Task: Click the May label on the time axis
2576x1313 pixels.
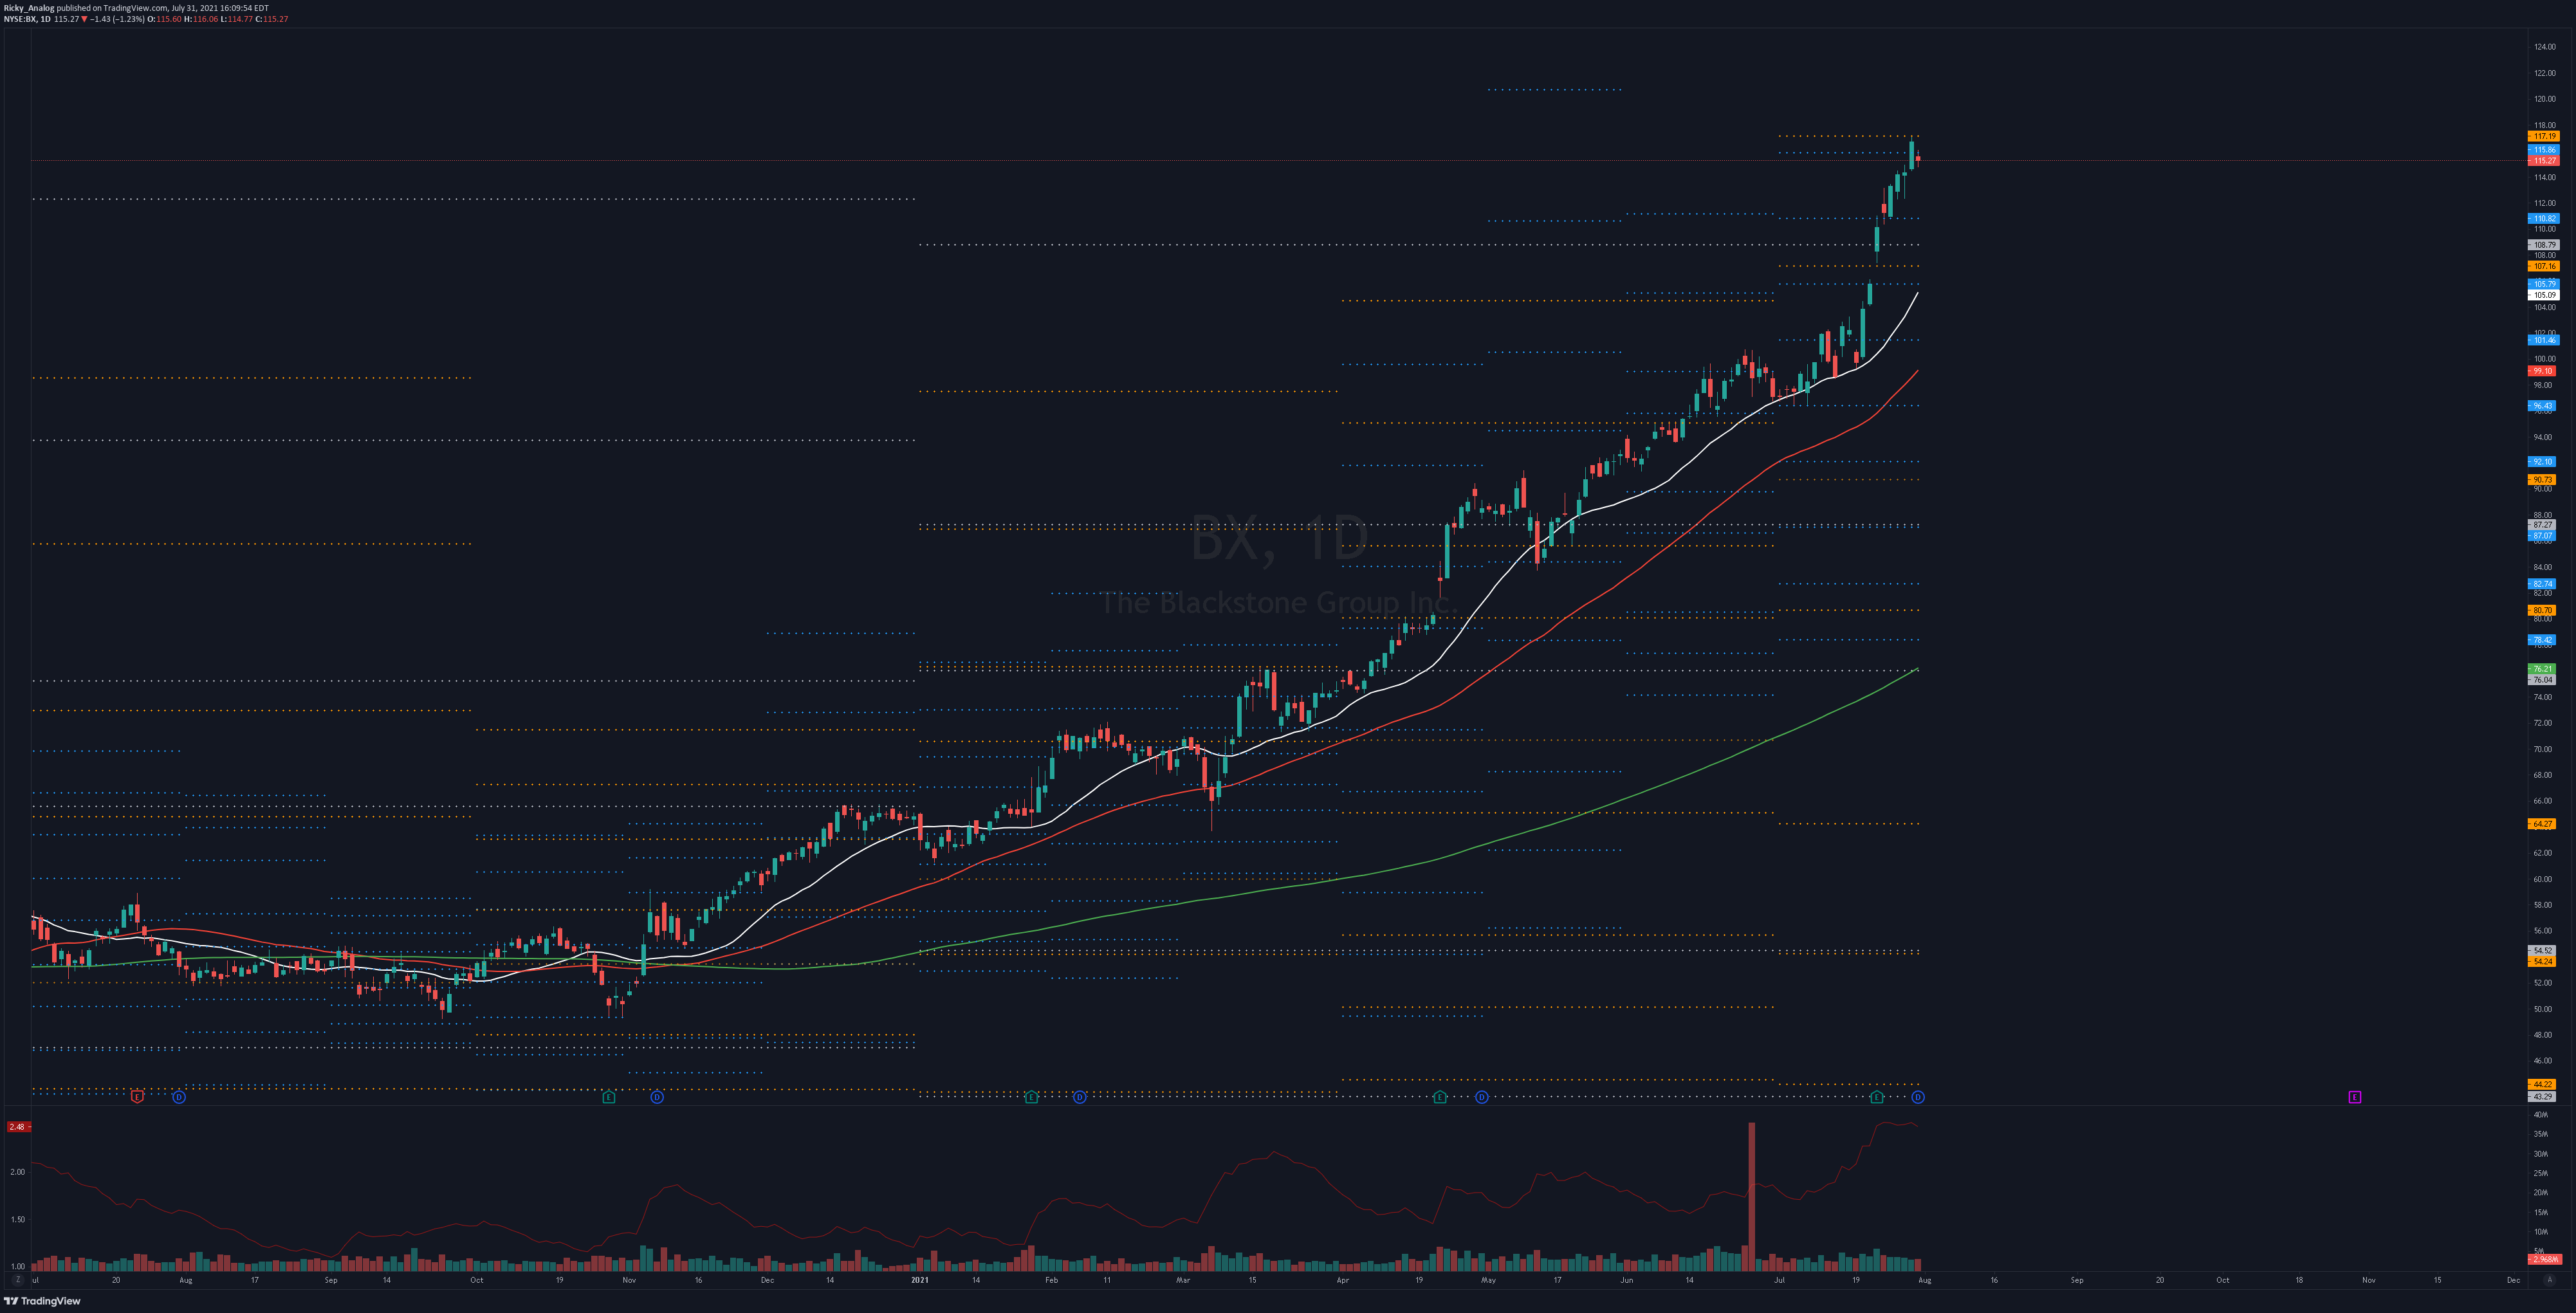Action: (1488, 1279)
